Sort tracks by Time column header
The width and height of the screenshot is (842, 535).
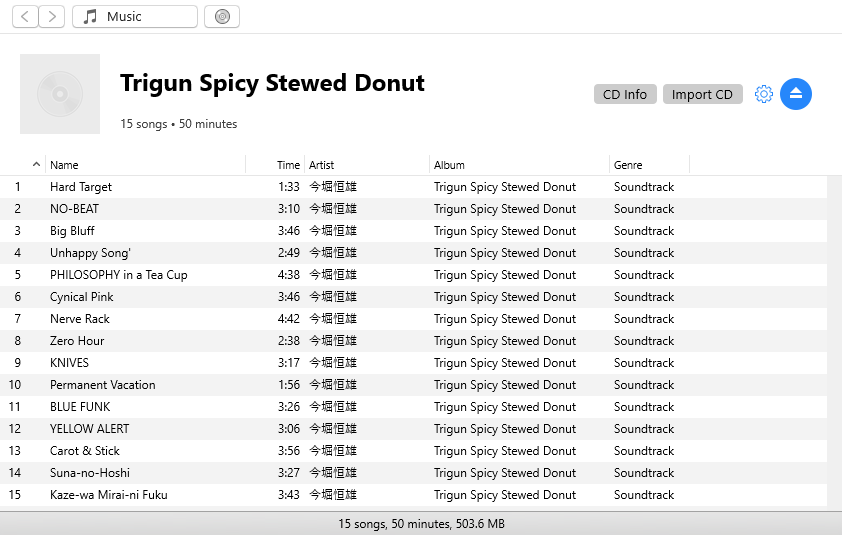[x=288, y=165]
